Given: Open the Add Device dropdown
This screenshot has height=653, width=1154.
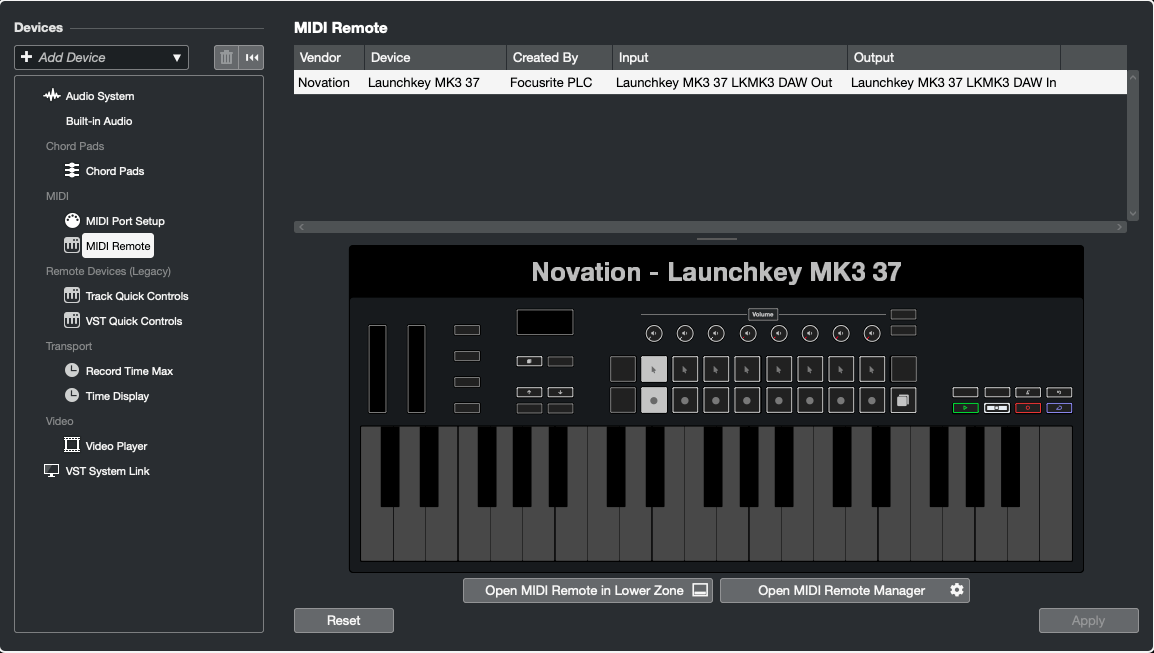Looking at the screenshot, I should pos(100,57).
